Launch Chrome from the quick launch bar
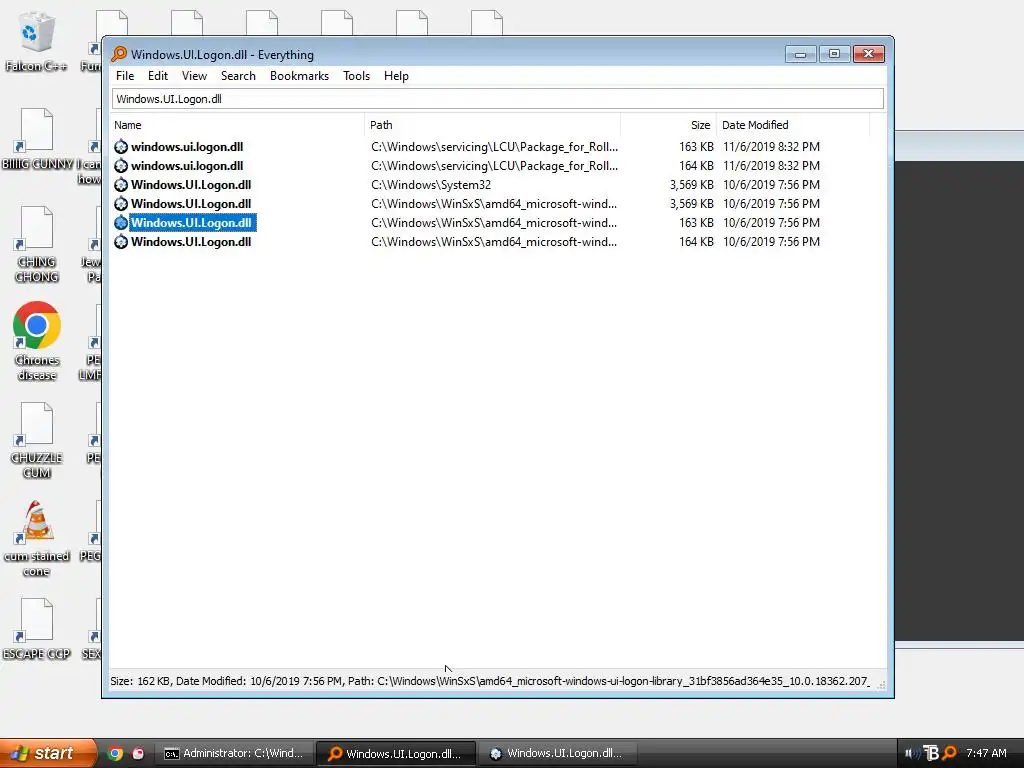This screenshot has width=1024, height=768. tap(115, 753)
